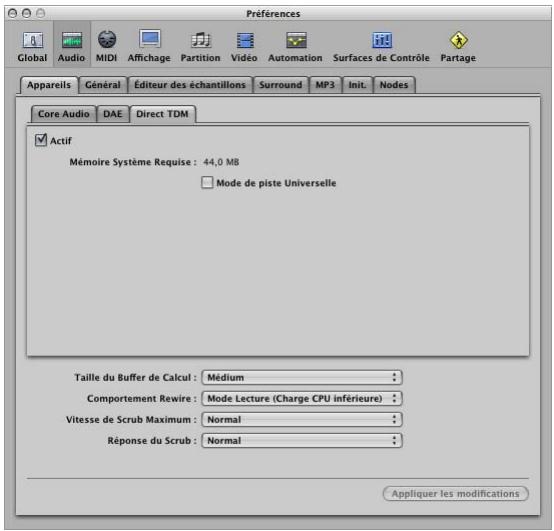This screenshot has width=554, height=531.
Task: Open the MIDI preferences pane
Action: [x=107, y=46]
